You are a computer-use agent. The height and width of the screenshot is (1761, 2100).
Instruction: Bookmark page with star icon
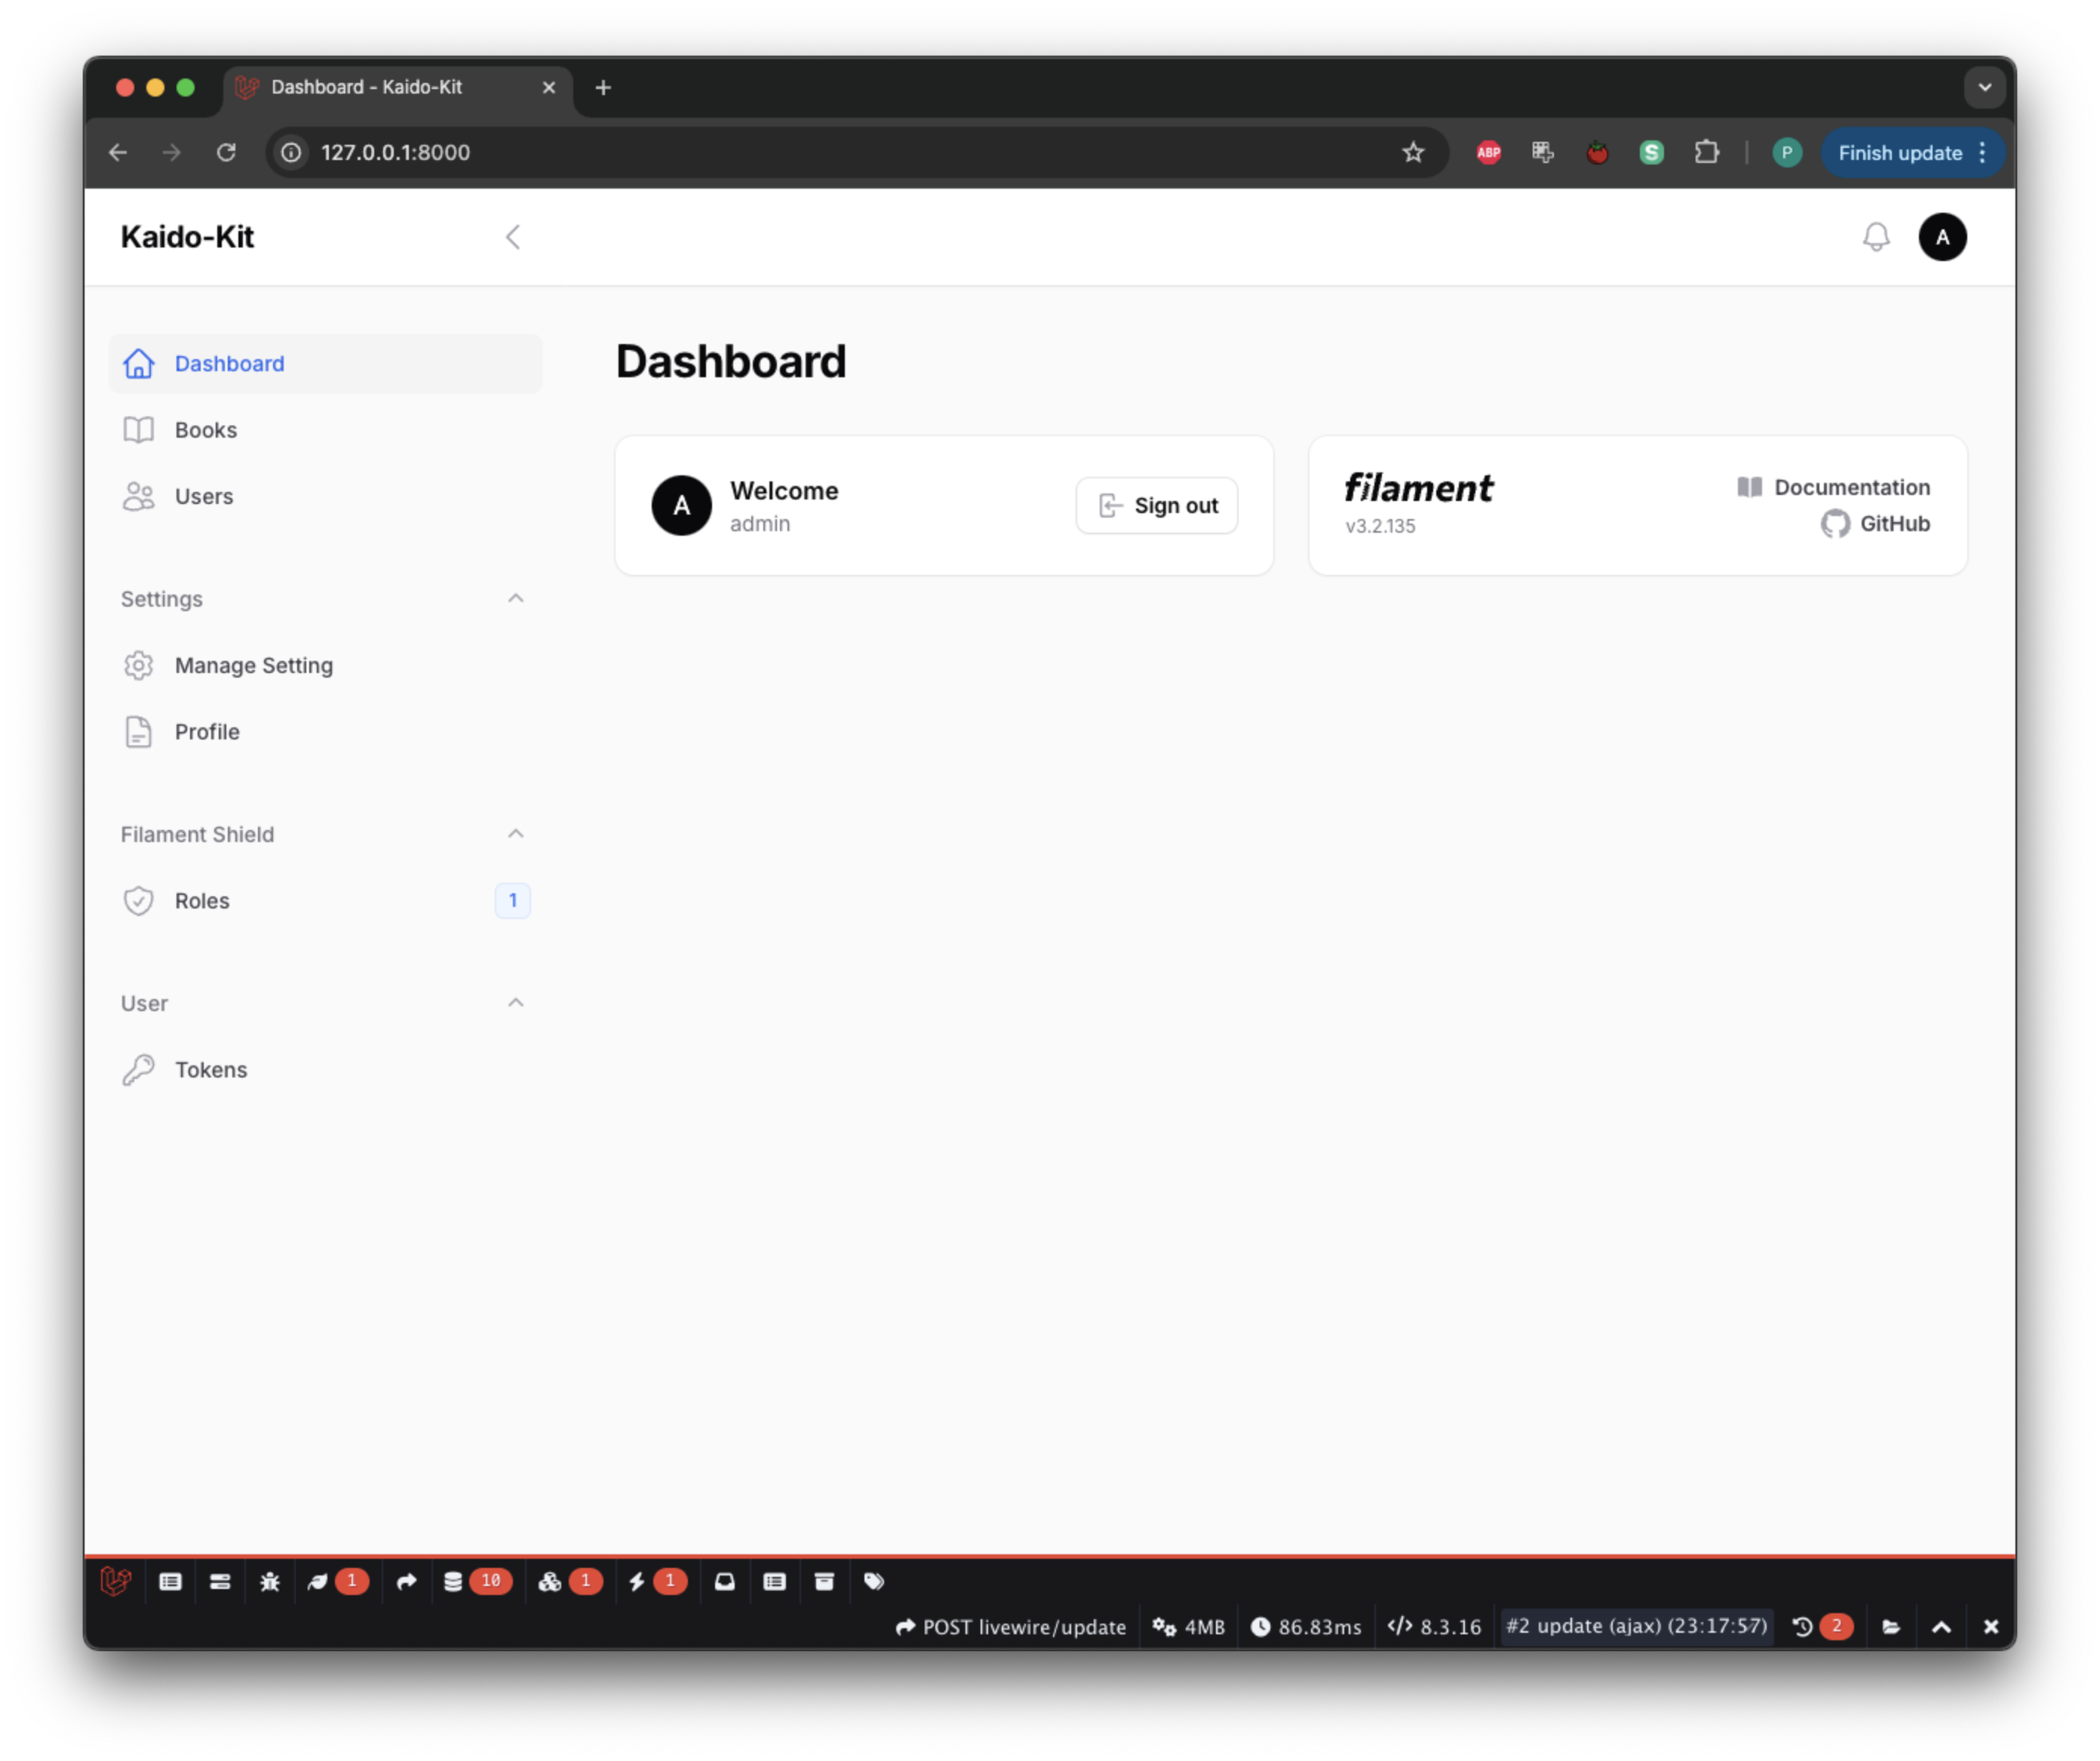tap(1412, 152)
